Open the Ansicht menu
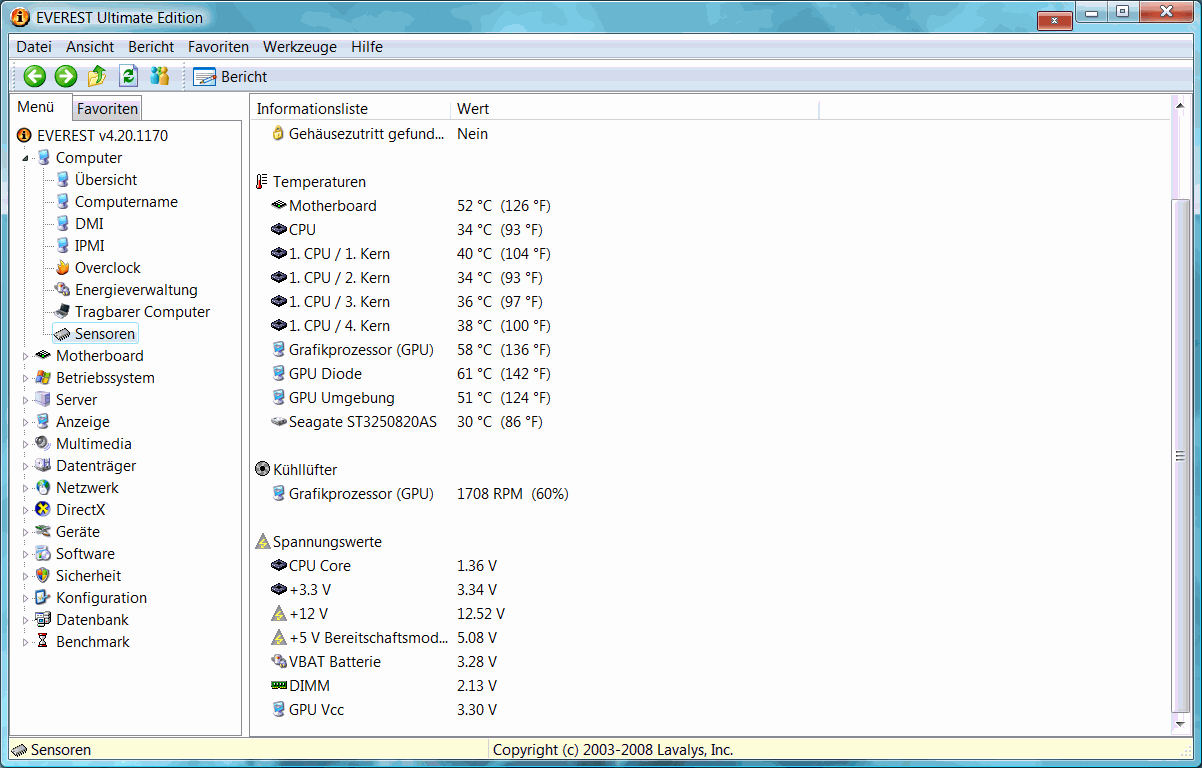 (x=90, y=47)
